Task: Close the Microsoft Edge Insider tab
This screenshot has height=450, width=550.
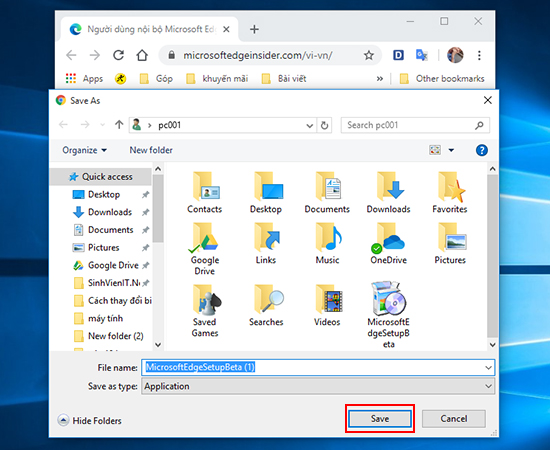Action: (x=227, y=29)
